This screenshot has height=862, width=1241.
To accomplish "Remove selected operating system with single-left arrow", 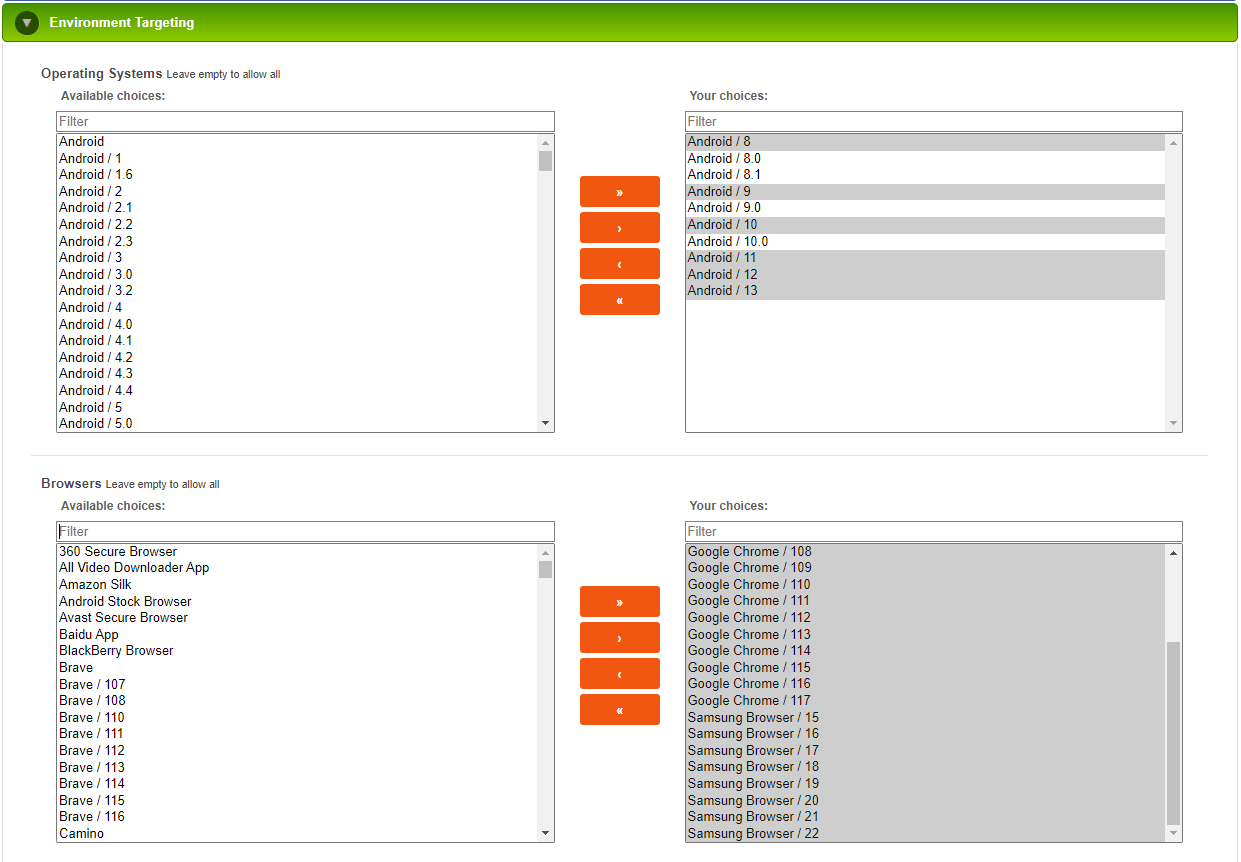I will click(x=620, y=263).
